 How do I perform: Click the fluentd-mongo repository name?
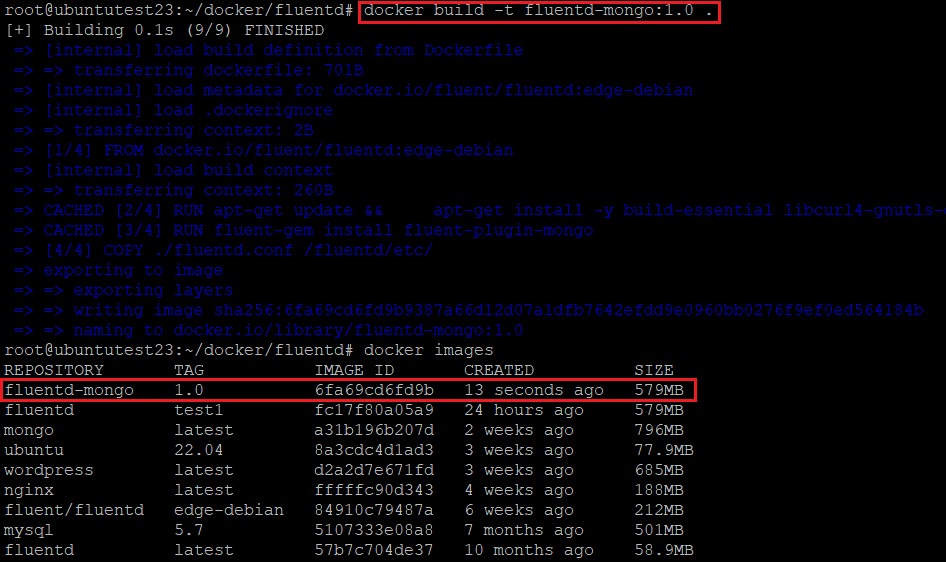click(x=69, y=390)
